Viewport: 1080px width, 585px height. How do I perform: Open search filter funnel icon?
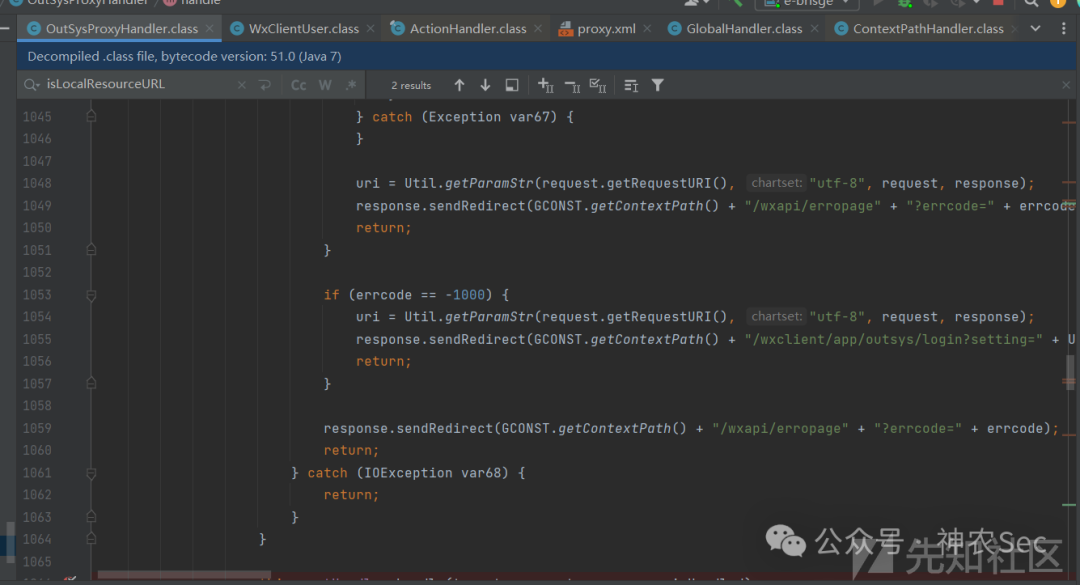pos(658,85)
